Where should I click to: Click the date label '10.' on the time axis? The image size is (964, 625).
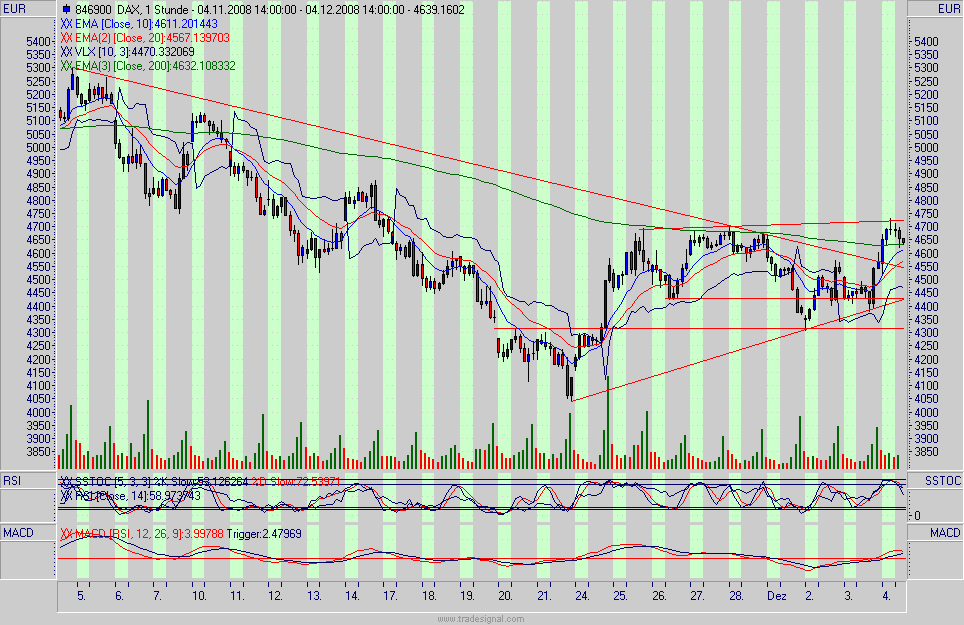coord(199,596)
